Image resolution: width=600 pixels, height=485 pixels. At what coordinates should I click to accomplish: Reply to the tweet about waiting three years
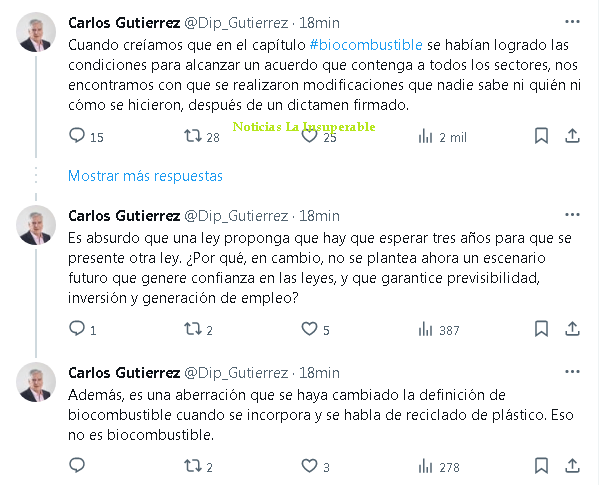click(78, 329)
